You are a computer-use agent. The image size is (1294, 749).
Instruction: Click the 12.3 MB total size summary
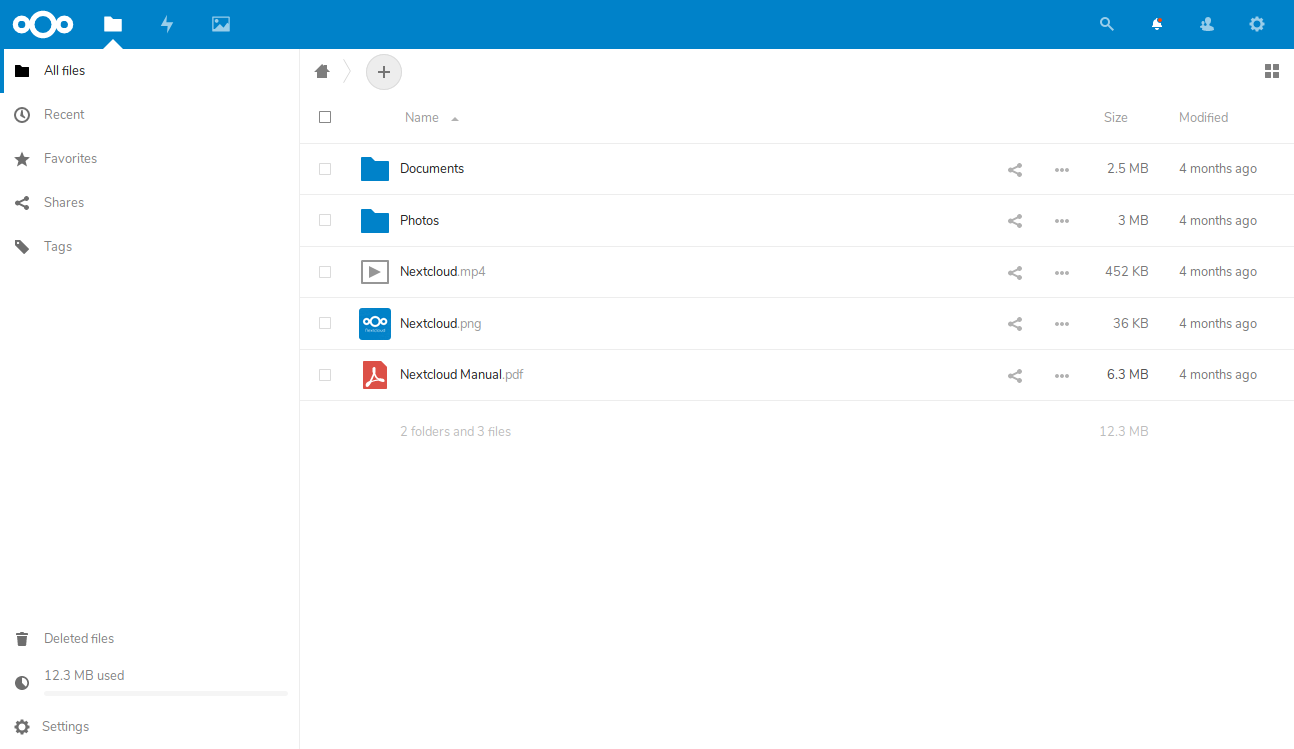click(x=1123, y=432)
